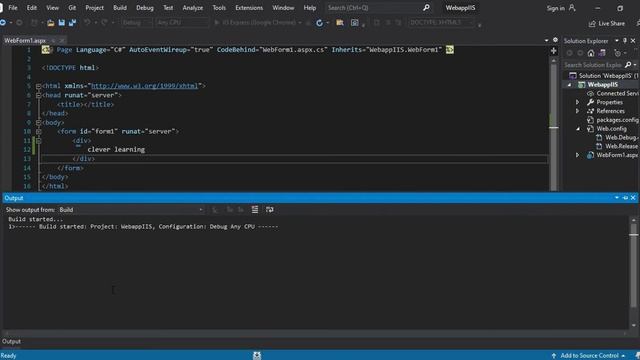Expand the References node
640x360 pixels.
578,111
